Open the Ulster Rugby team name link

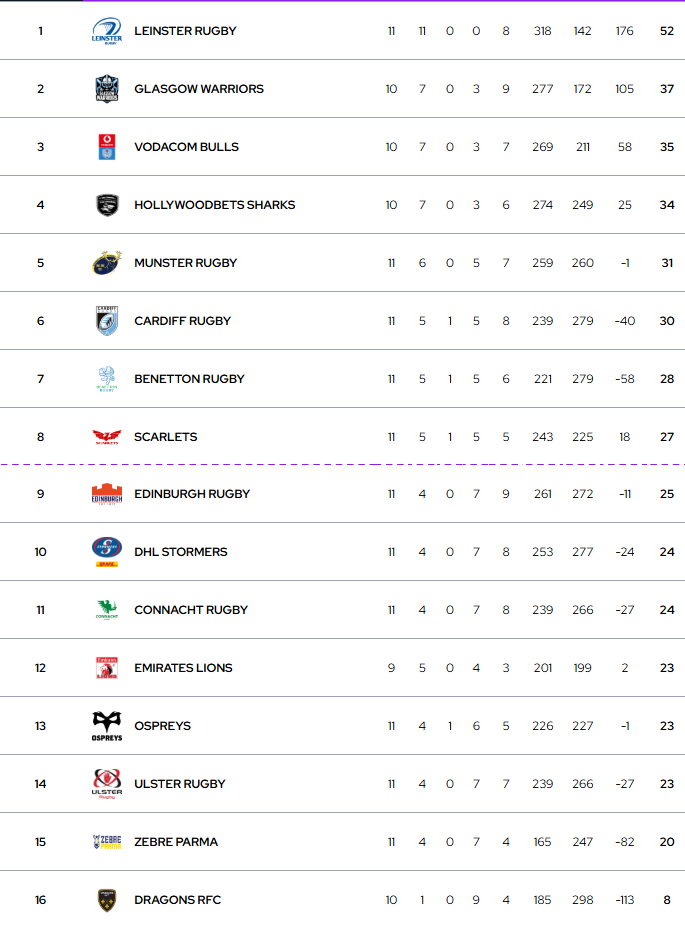(x=180, y=784)
